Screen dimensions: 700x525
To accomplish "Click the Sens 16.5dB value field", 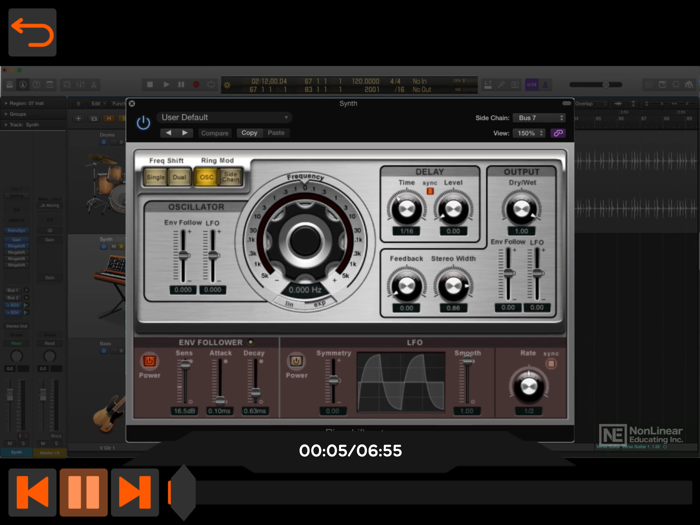I will [x=184, y=411].
